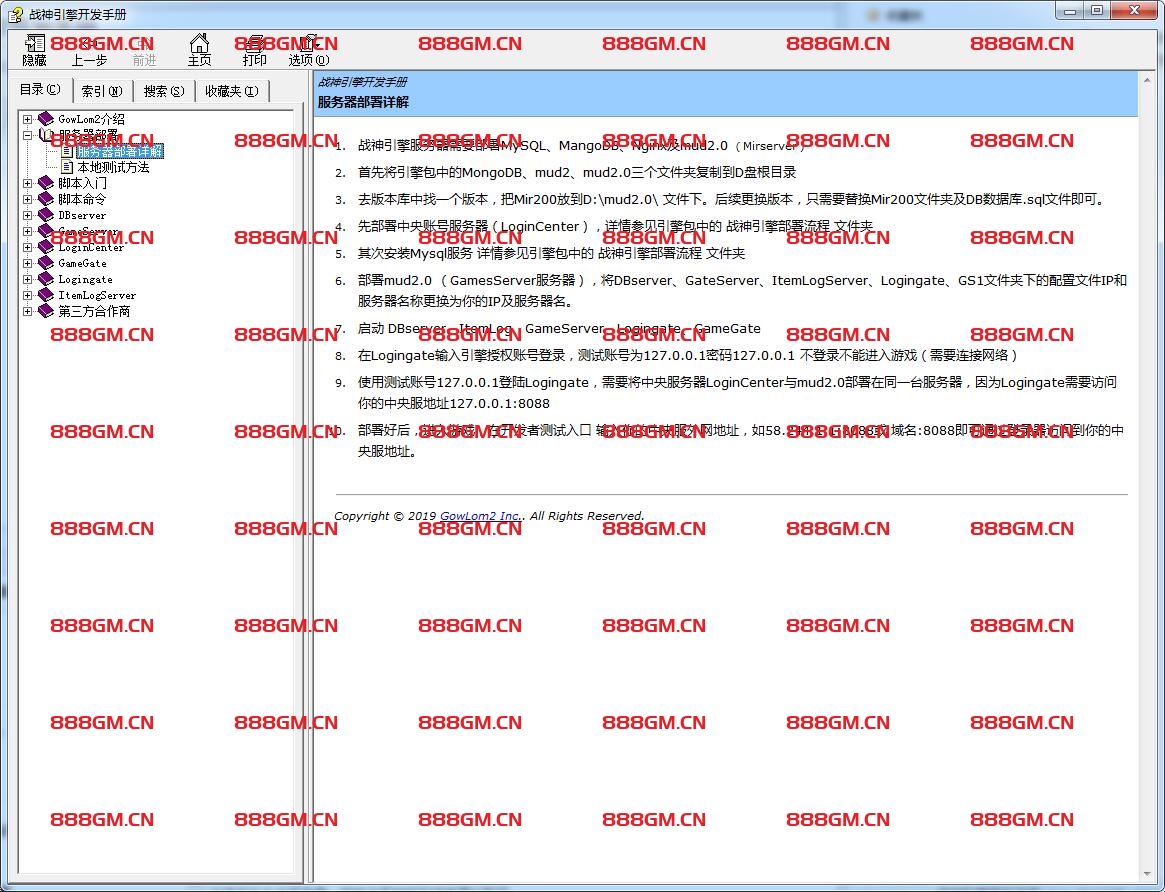Switch to the 目录 (Contents) tab

(x=41, y=90)
